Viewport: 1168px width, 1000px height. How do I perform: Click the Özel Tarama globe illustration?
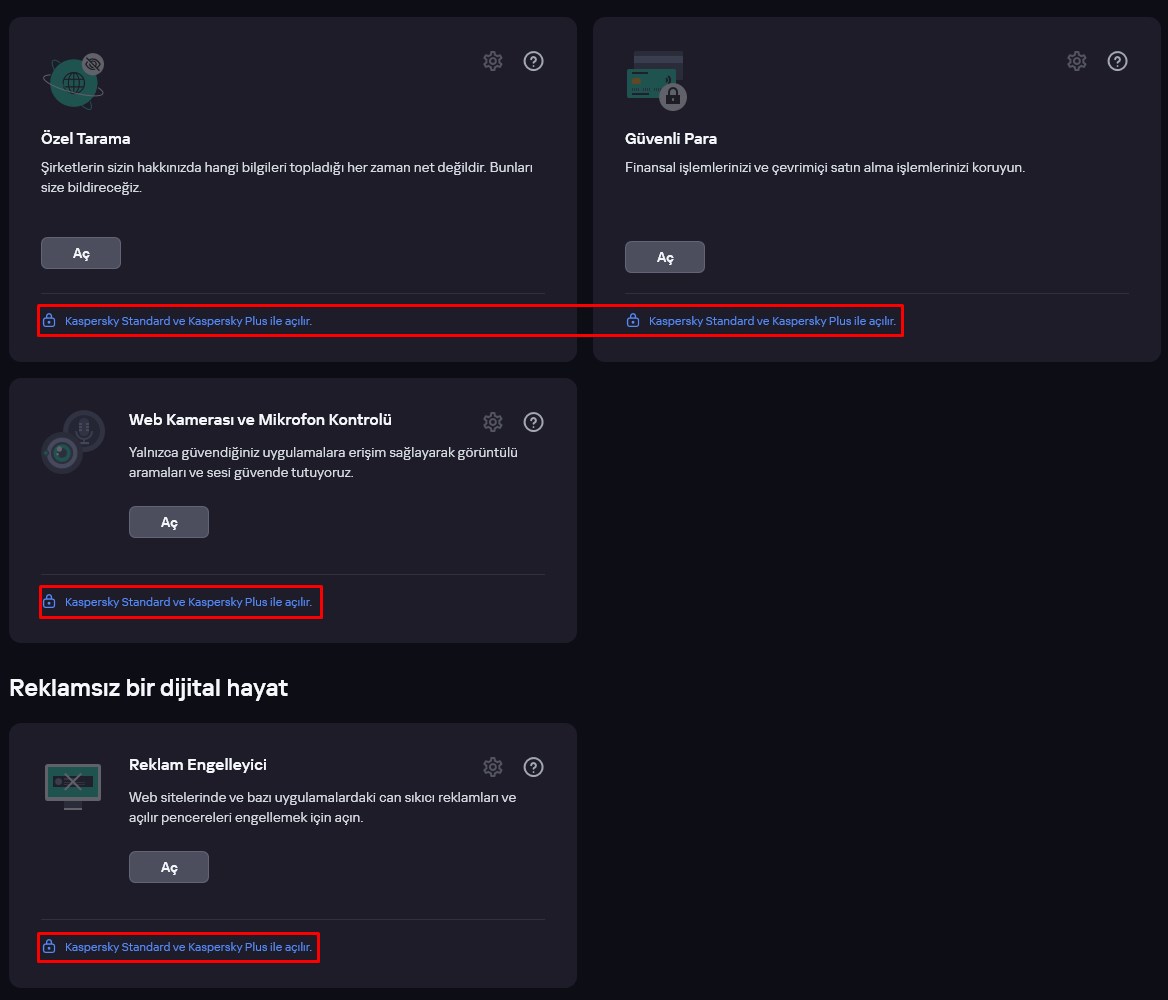click(72, 81)
